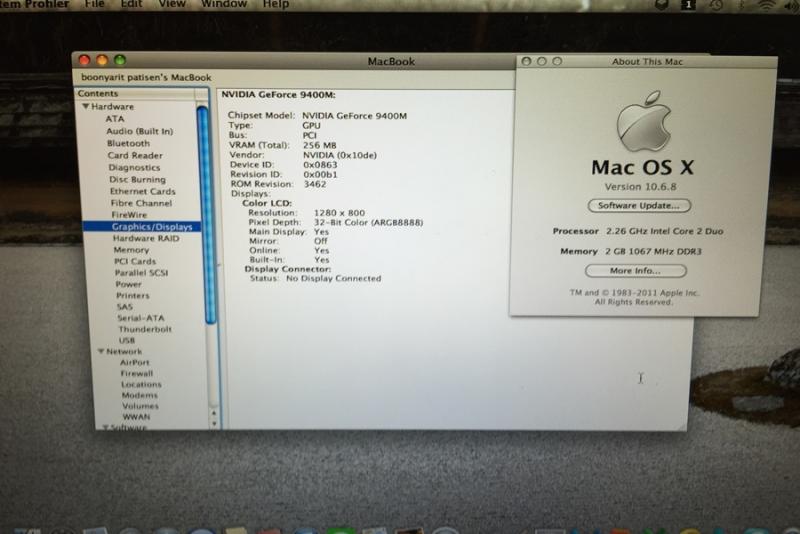The image size is (800, 534).
Task: Click the '256 MB' VRAM value
Action: (x=319, y=145)
